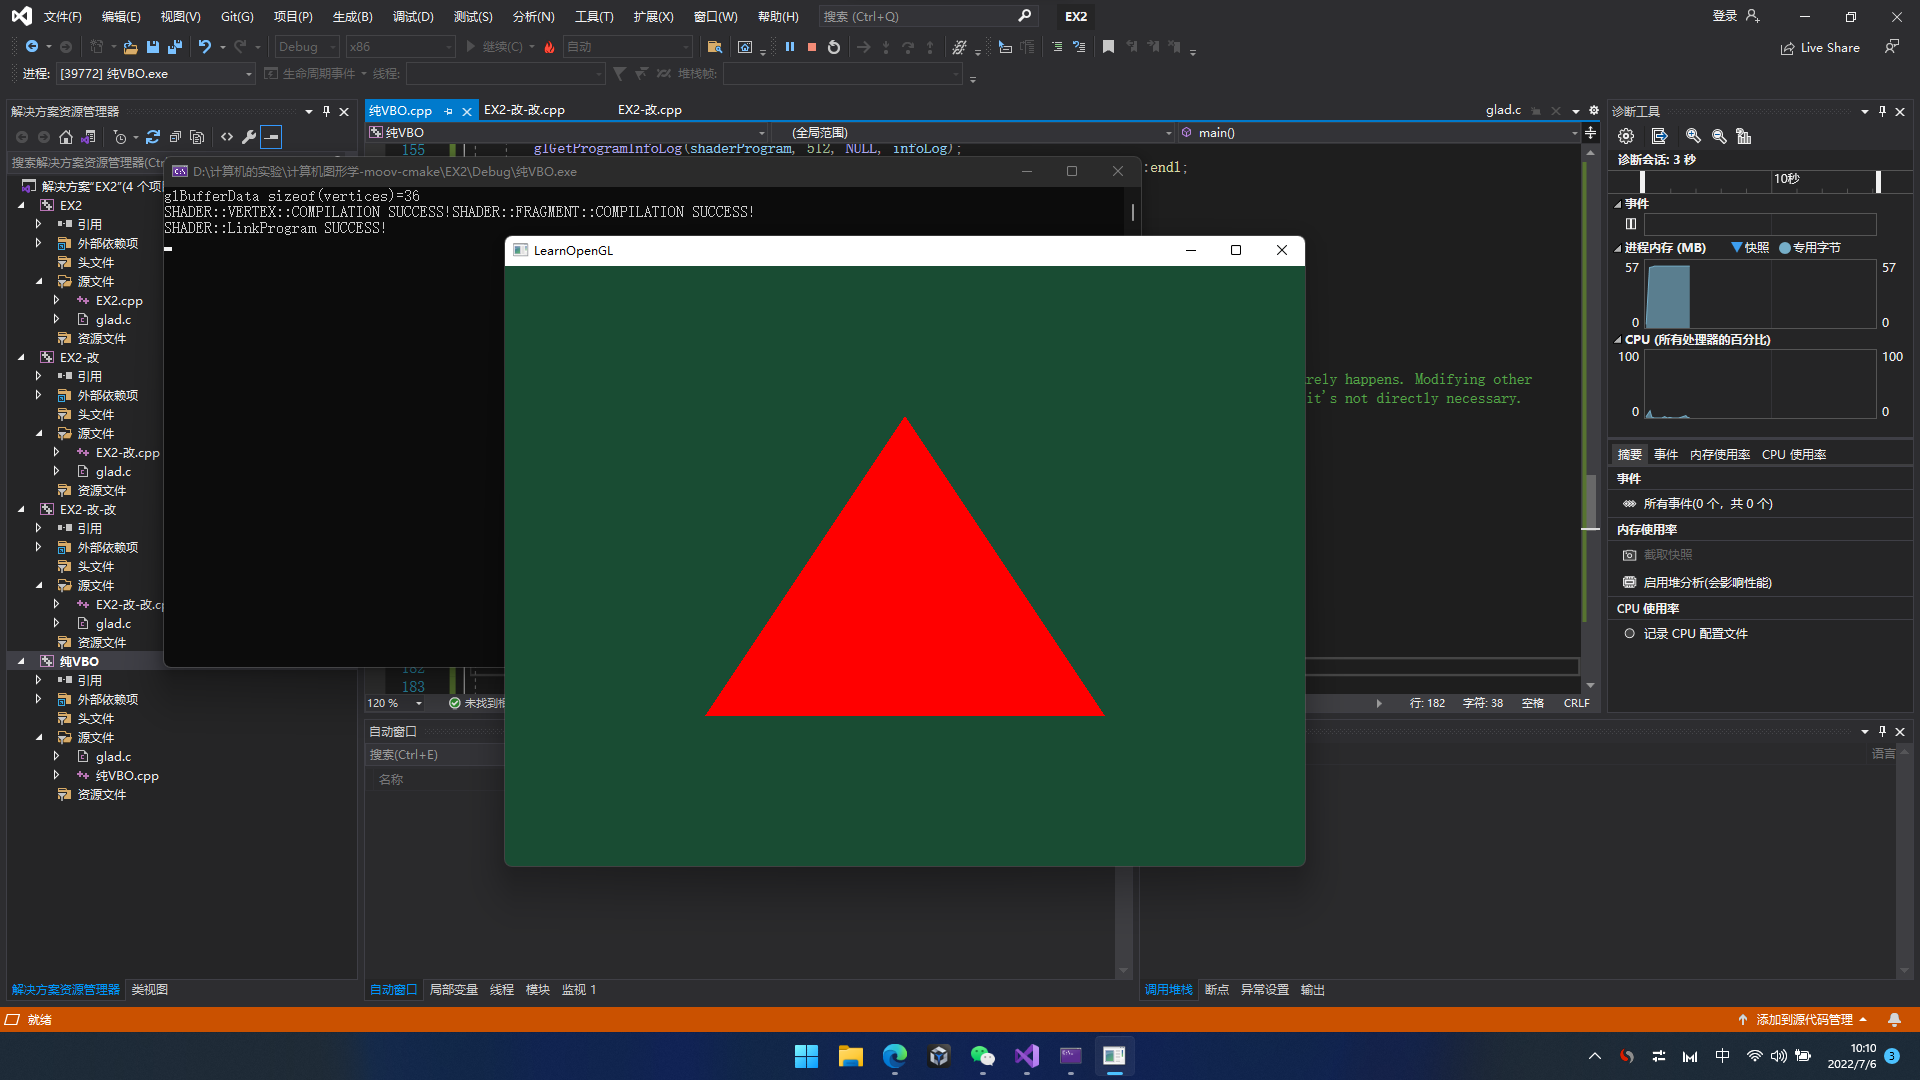Click the zoom in icon in diagnostics tools
1920x1080 pixels.
tap(1693, 136)
